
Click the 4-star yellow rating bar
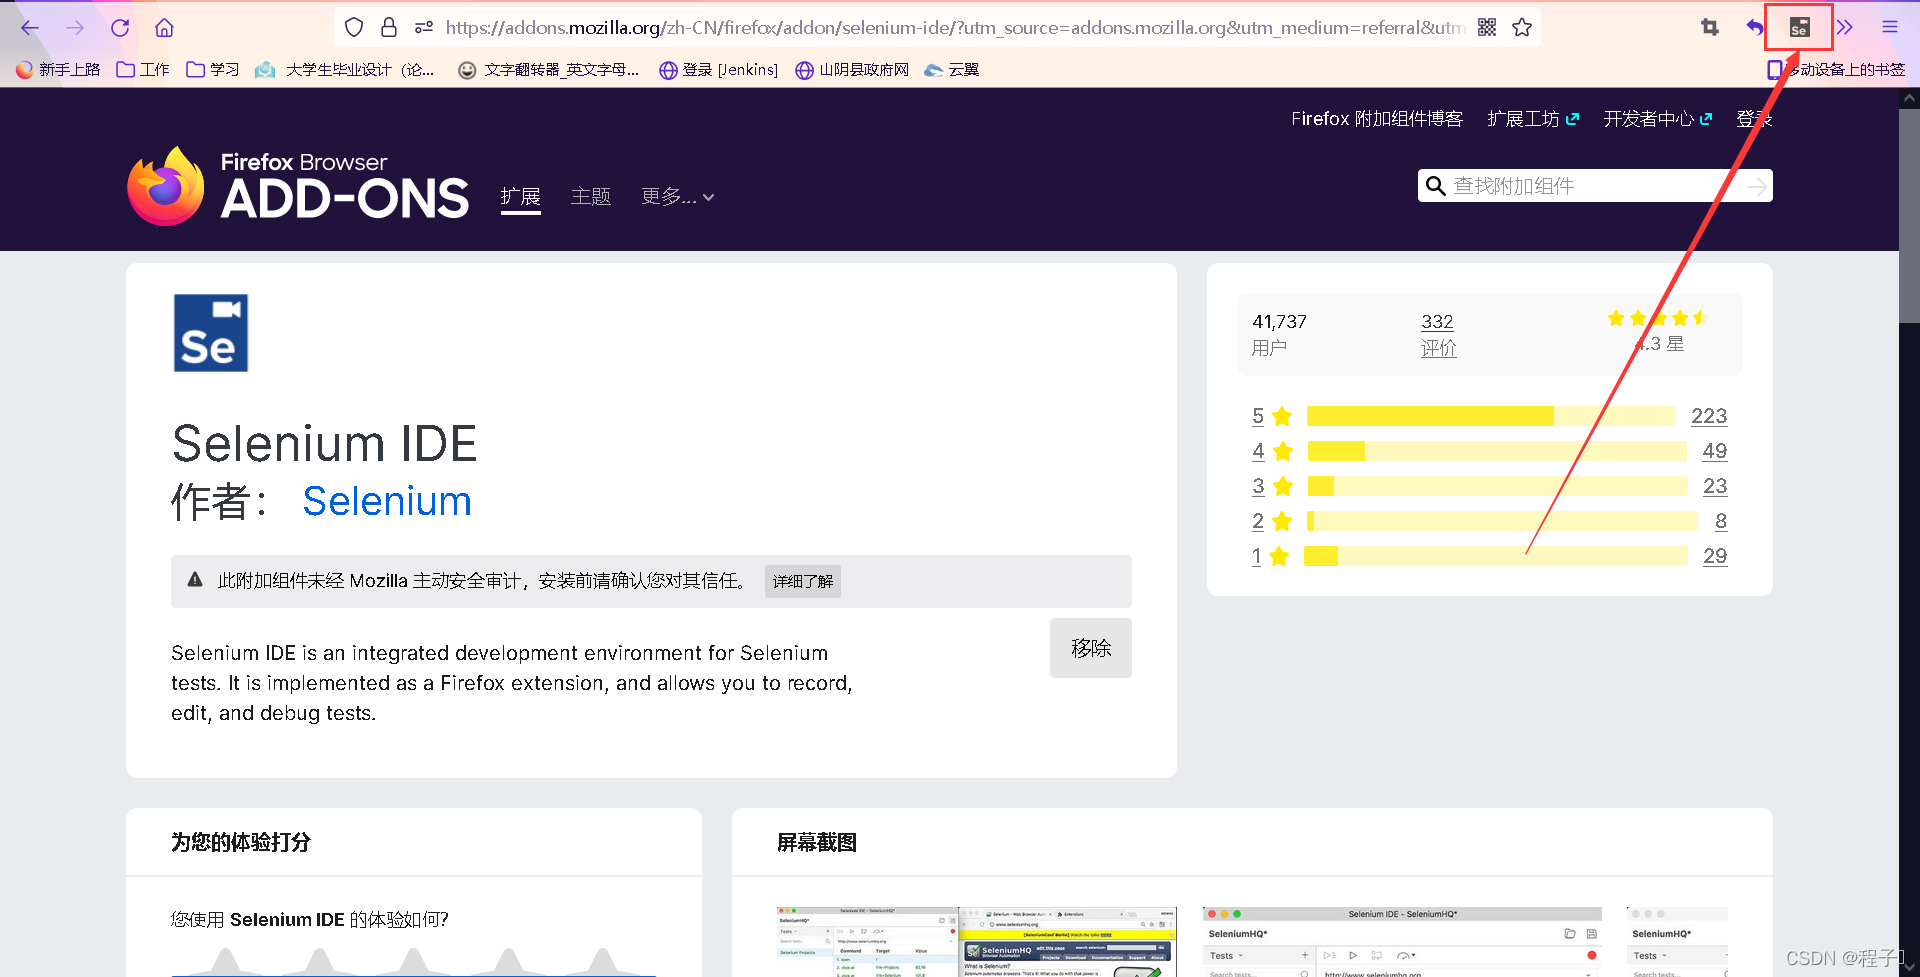pyautogui.click(x=1497, y=451)
